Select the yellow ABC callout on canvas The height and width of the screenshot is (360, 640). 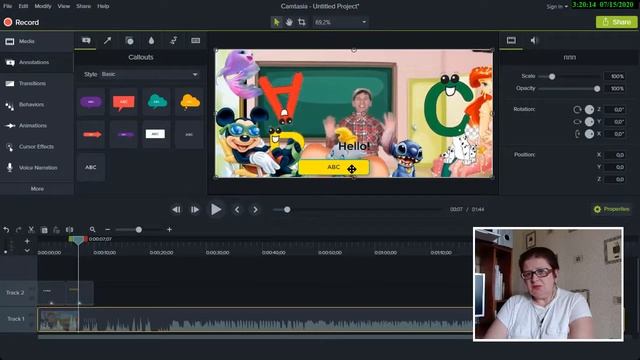pyautogui.click(x=334, y=167)
